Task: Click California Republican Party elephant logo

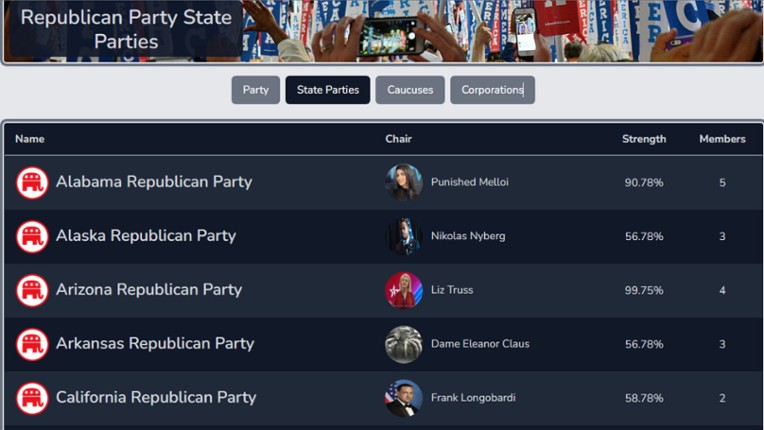Action: [32, 398]
